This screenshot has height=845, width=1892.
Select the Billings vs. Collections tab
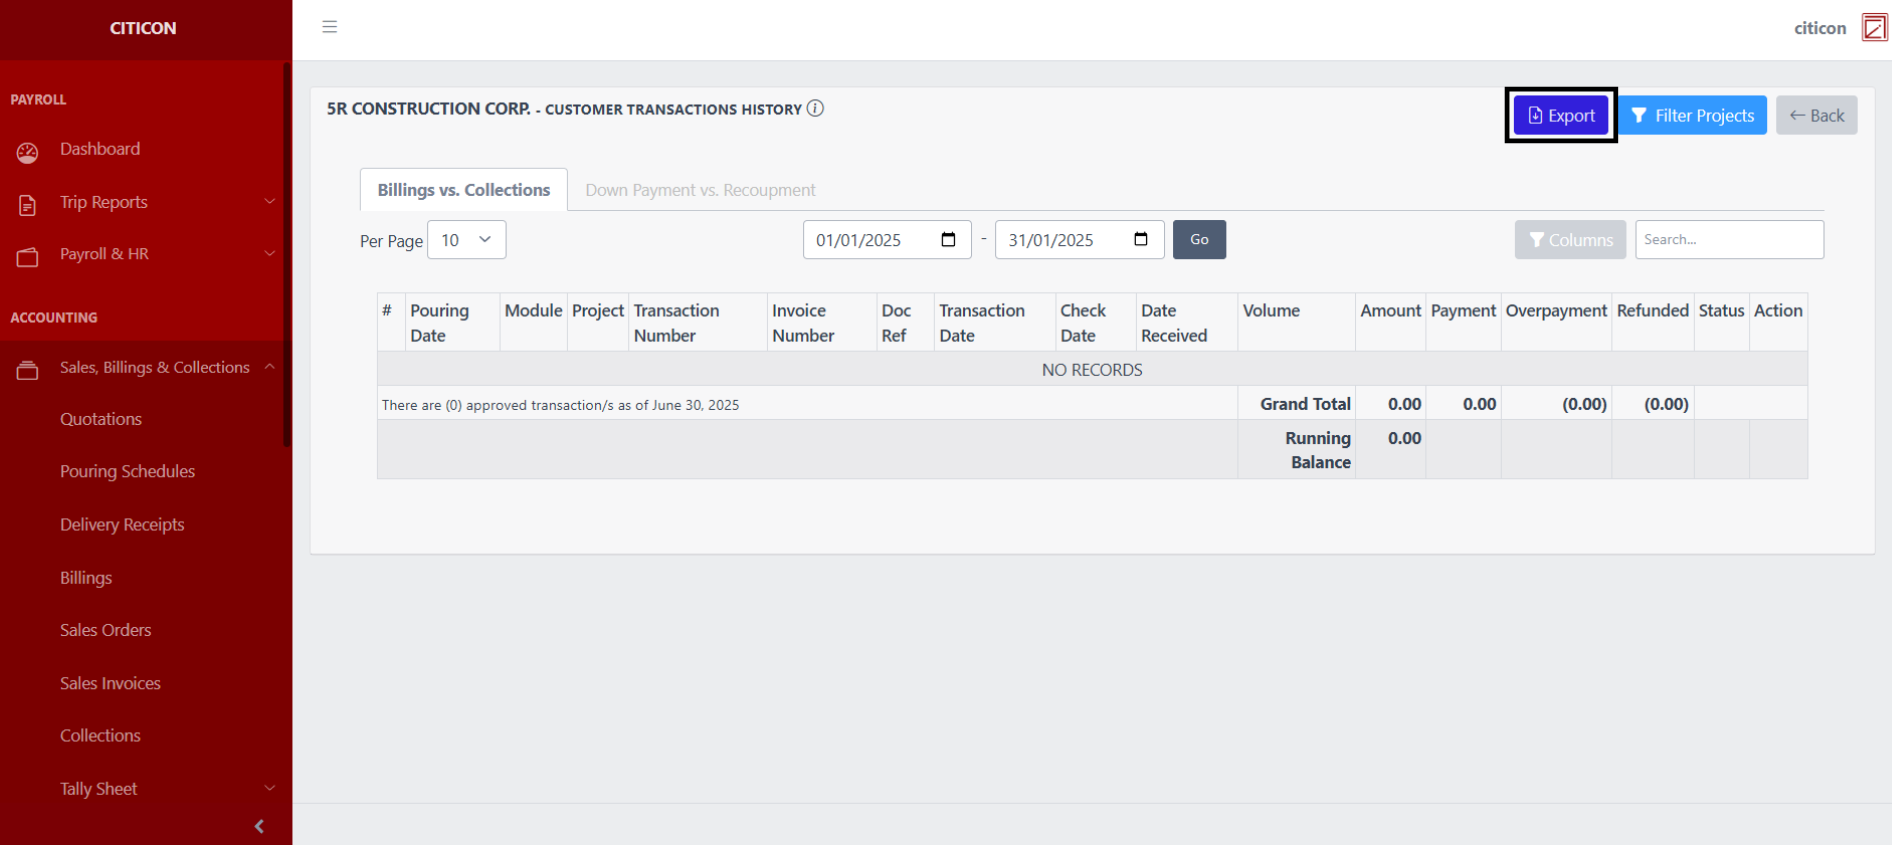(463, 190)
